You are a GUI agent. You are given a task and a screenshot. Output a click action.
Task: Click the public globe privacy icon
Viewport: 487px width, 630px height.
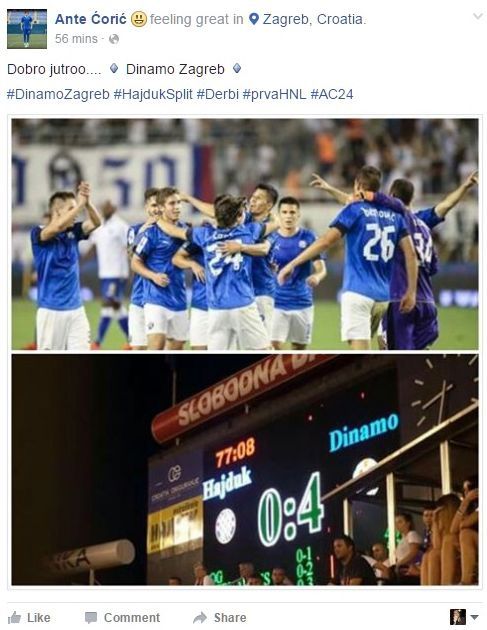point(114,39)
